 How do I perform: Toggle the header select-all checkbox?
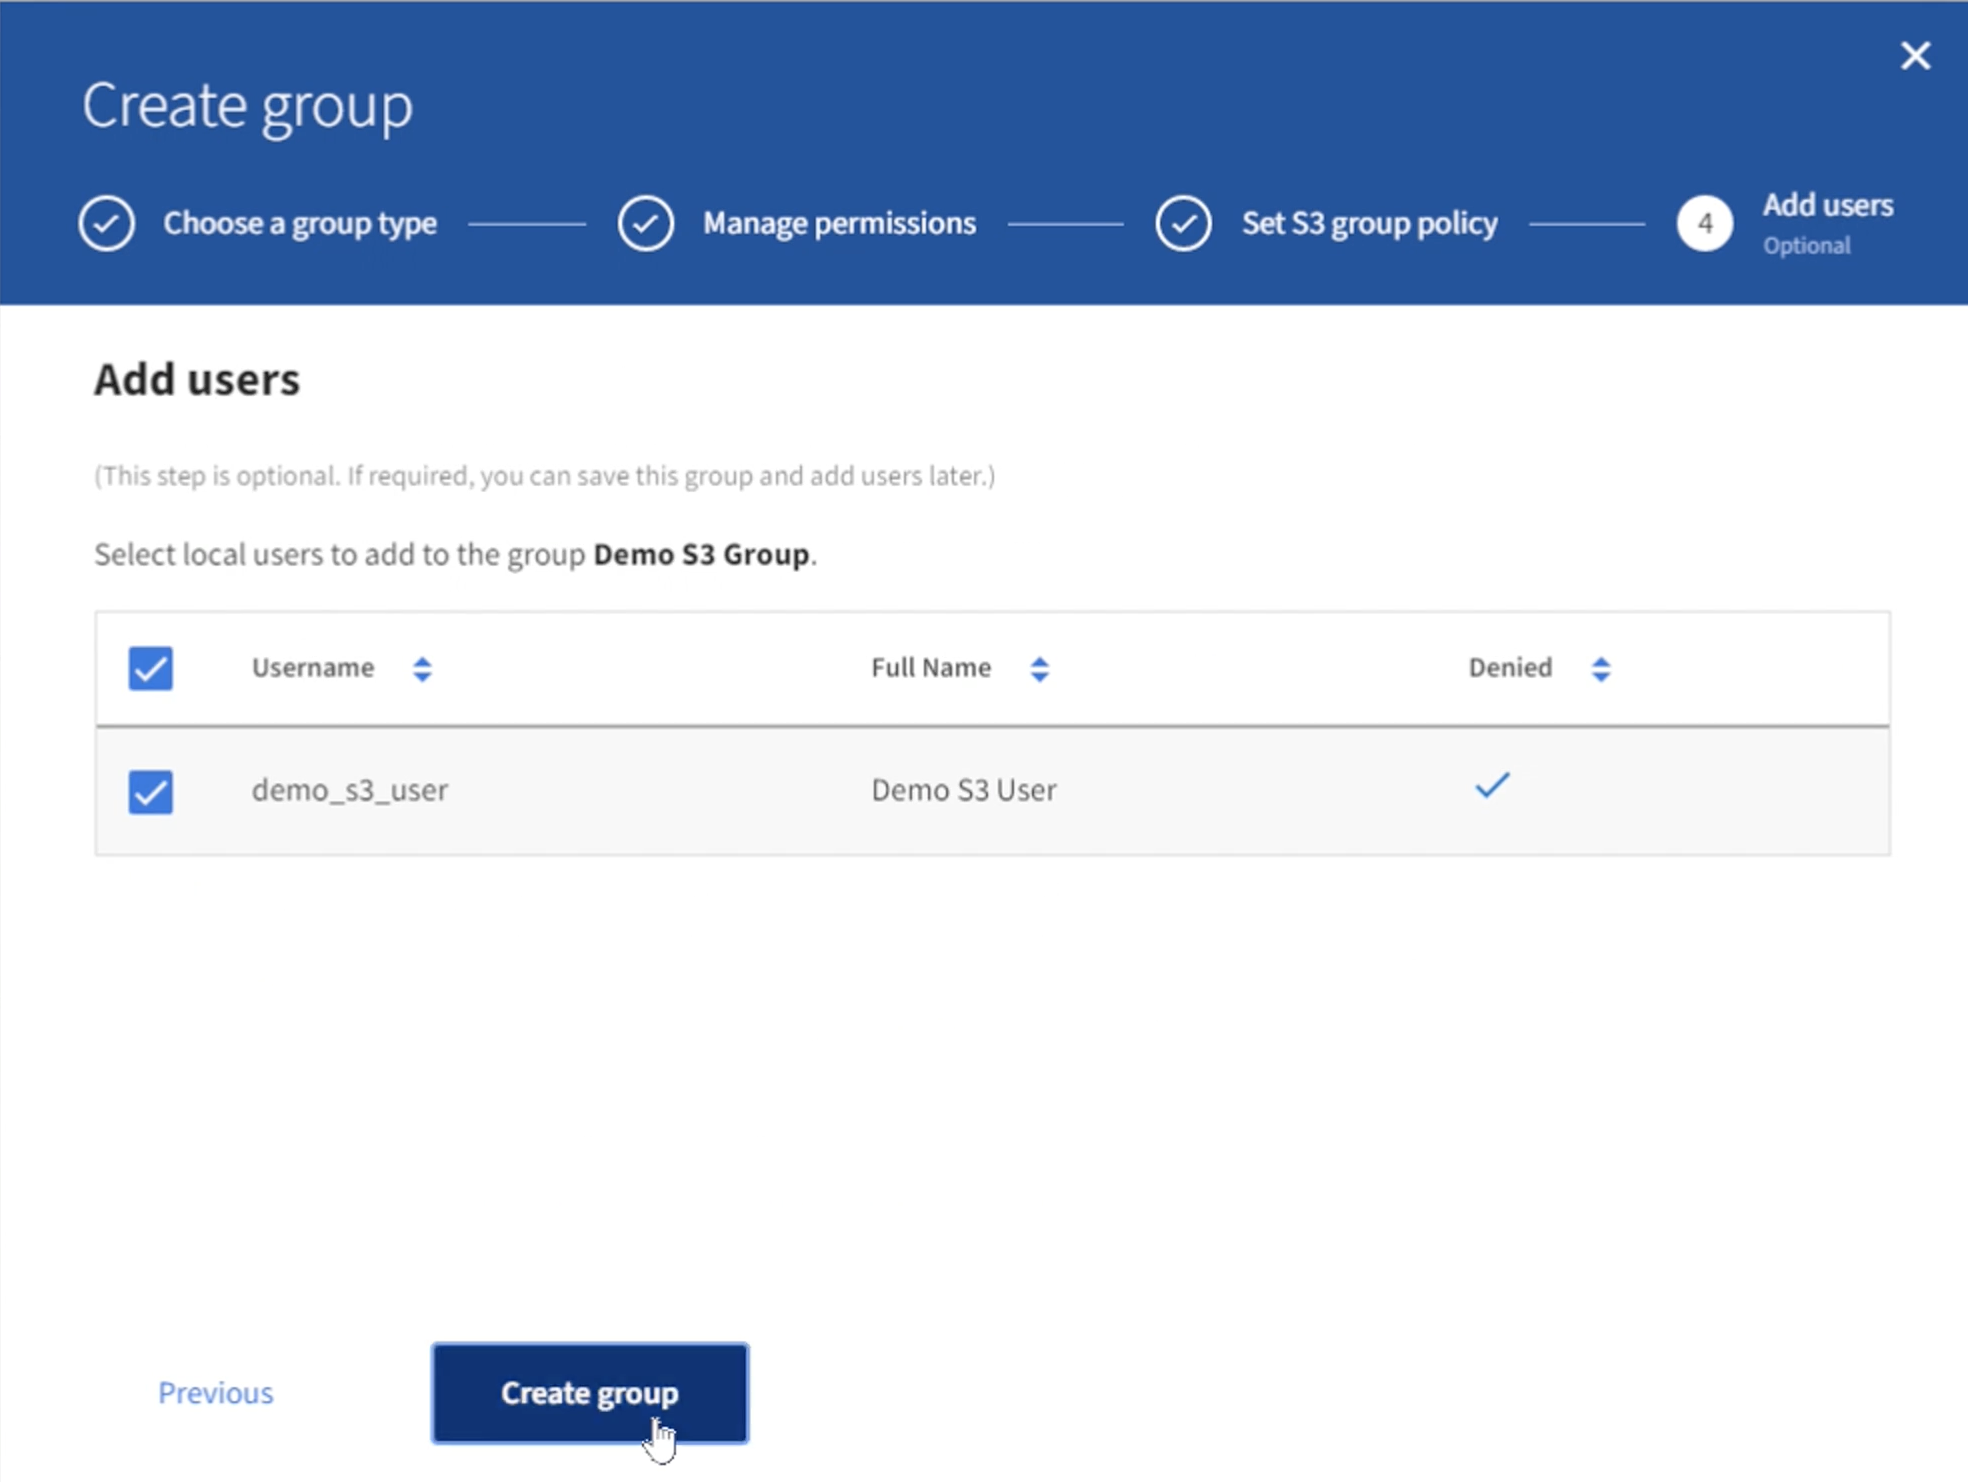[x=151, y=666]
